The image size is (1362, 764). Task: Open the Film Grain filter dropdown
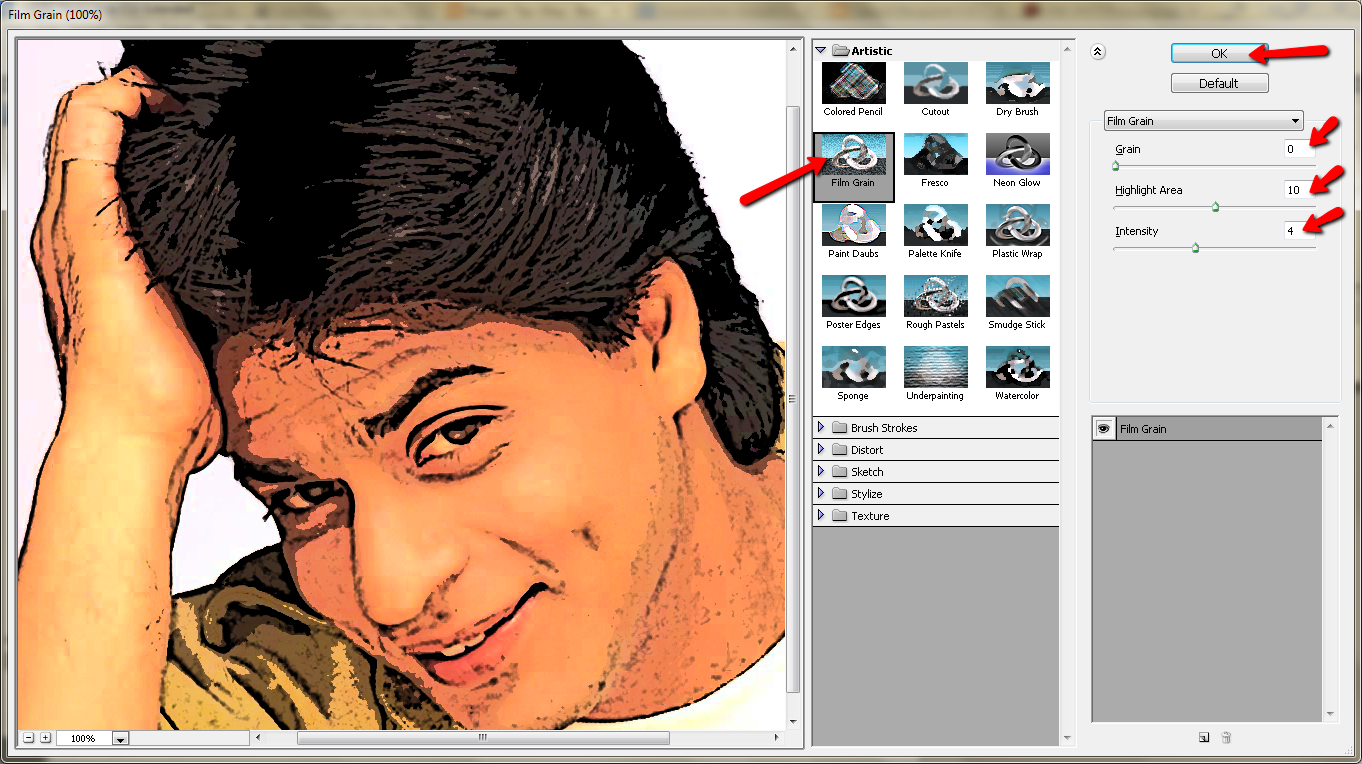(1203, 121)
